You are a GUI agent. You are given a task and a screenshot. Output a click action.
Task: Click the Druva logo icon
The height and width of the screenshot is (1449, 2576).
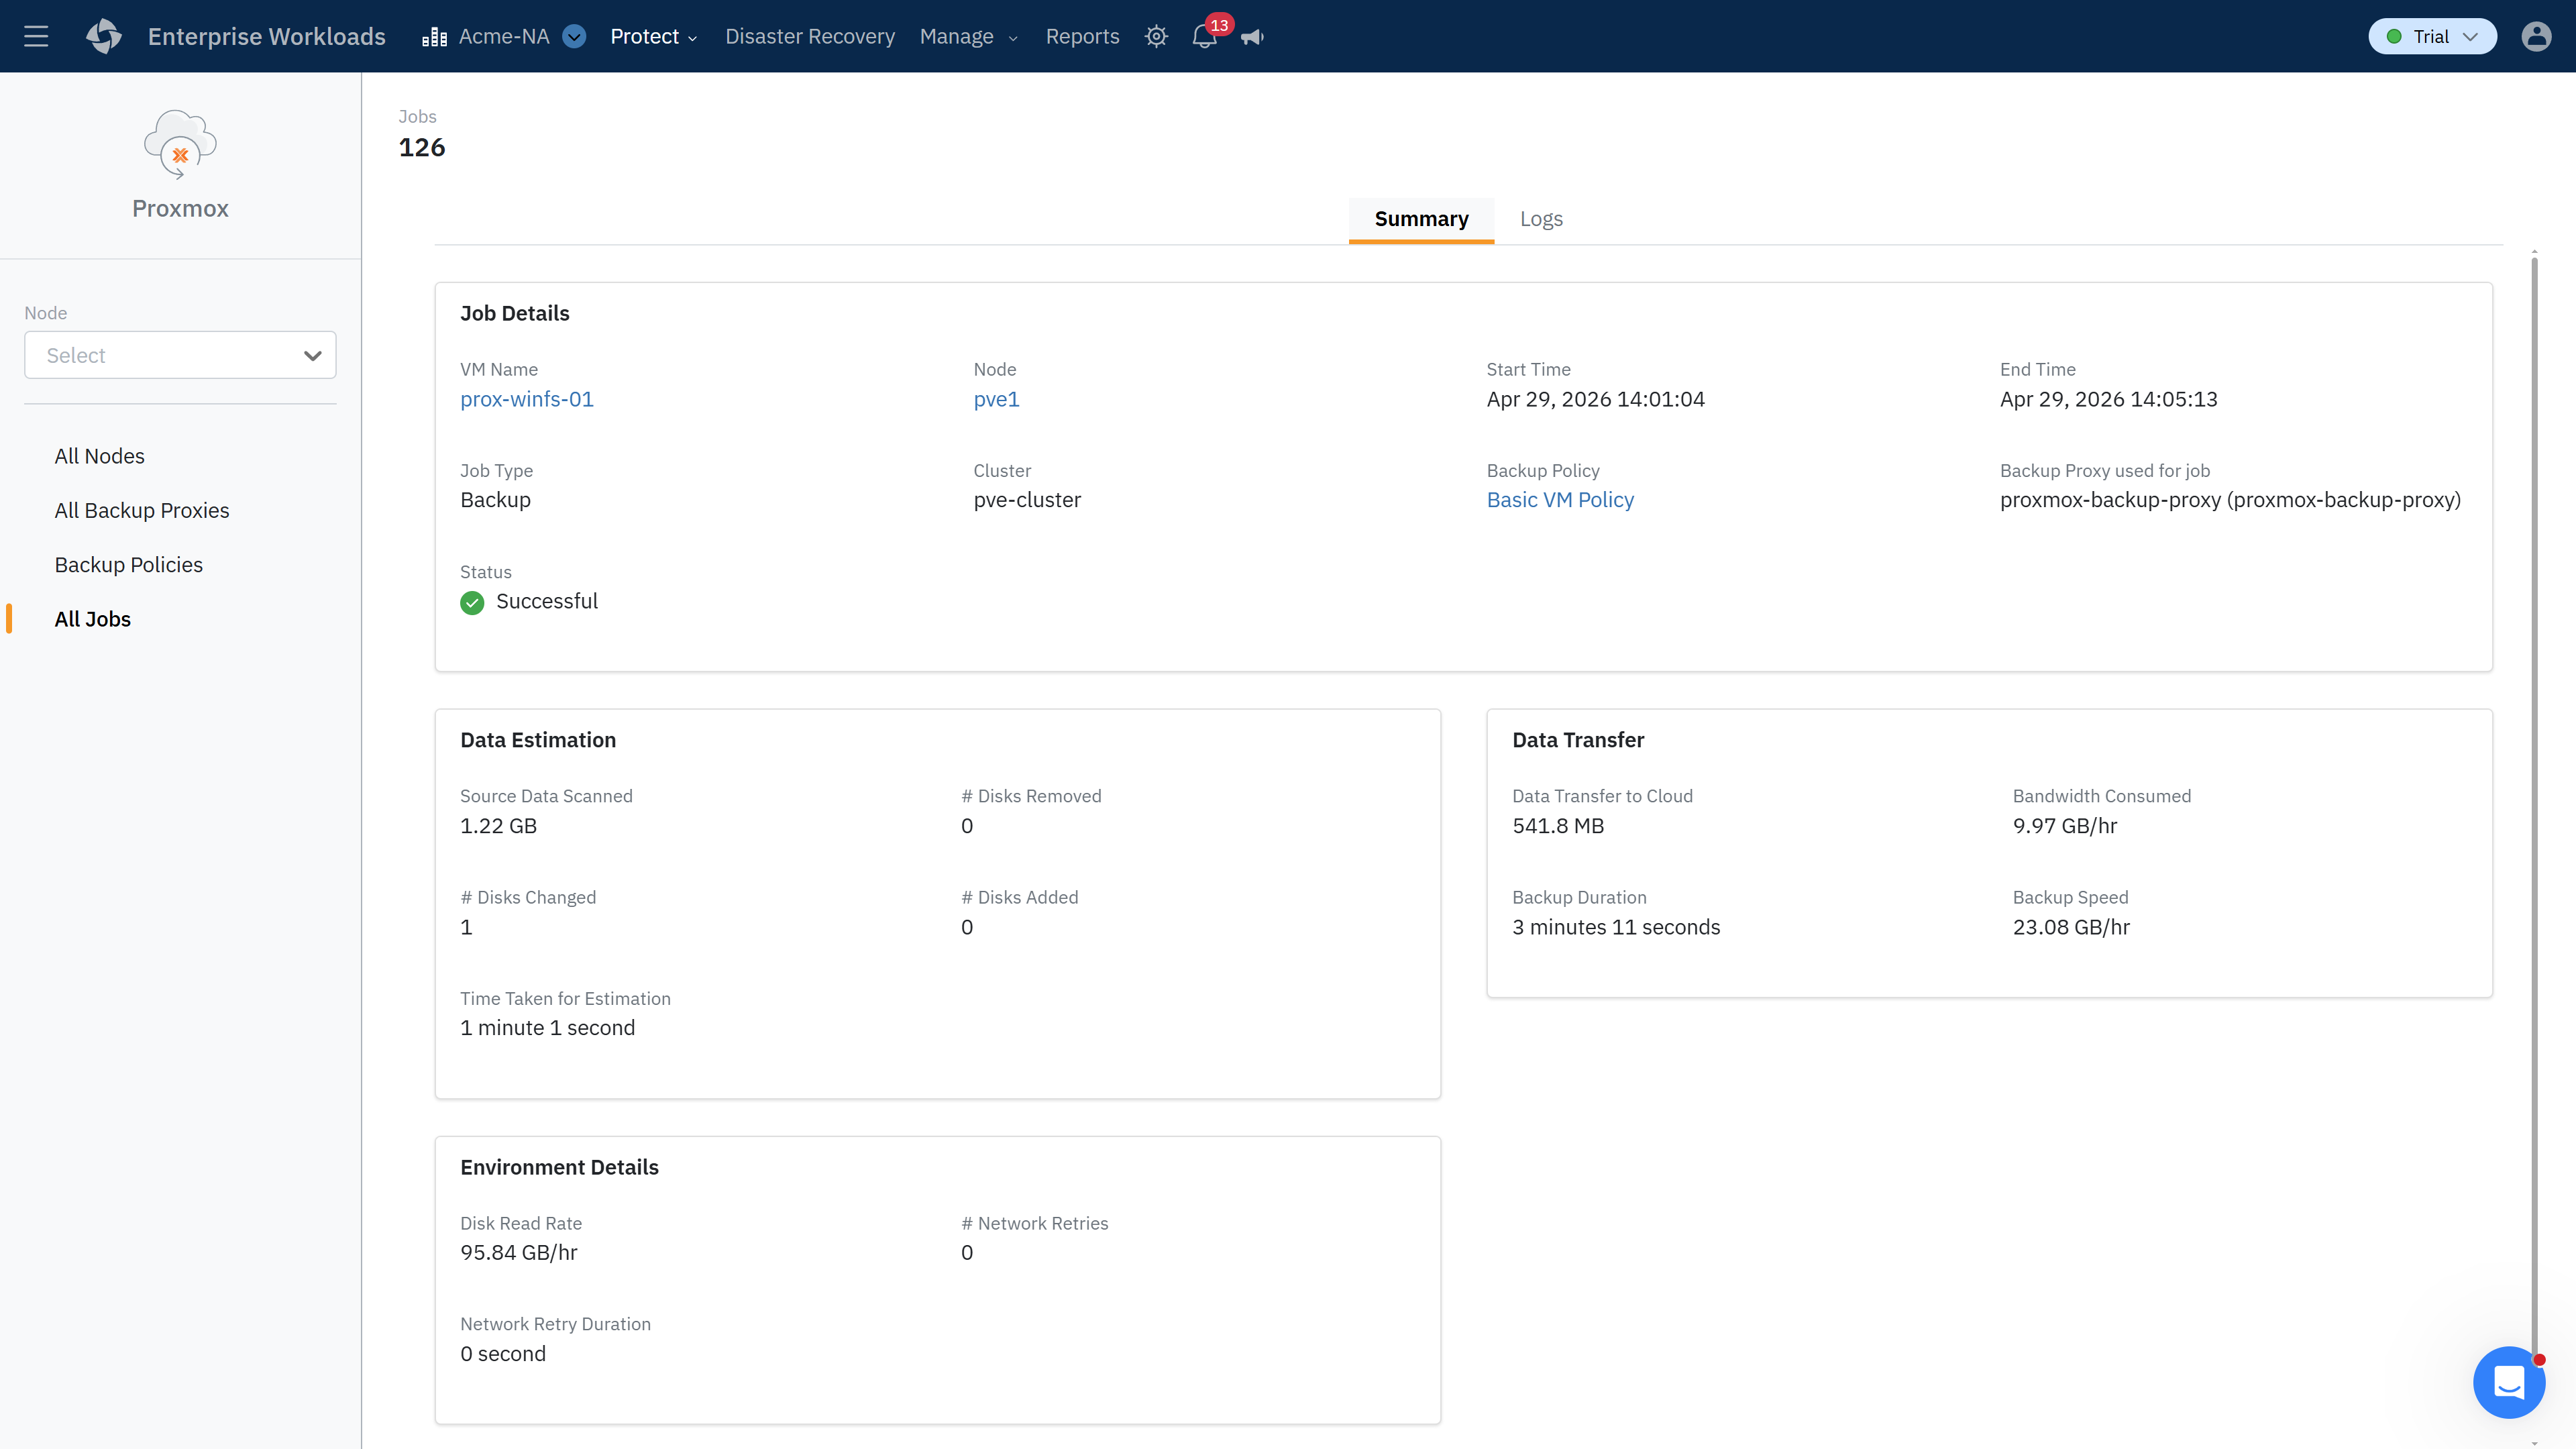click(x=104, y=37)
